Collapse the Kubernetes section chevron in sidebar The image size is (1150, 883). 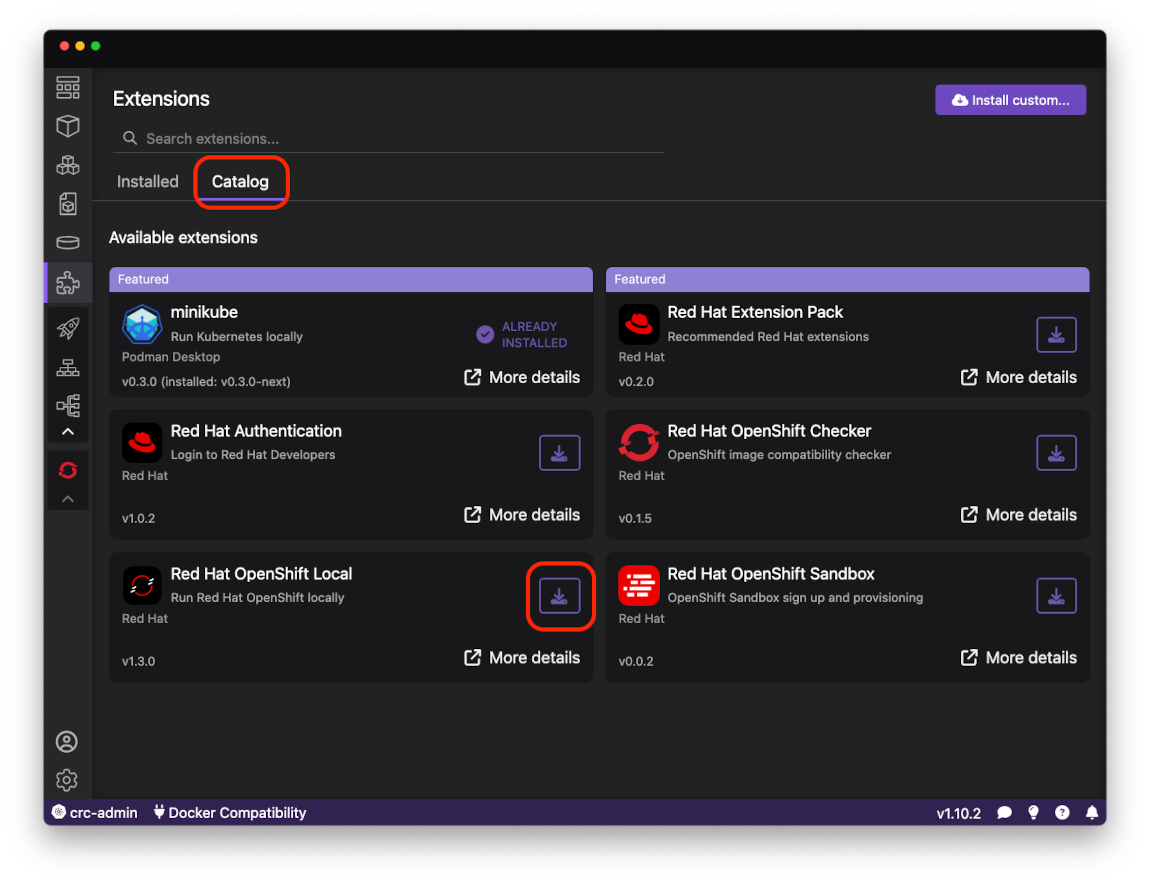[68, 432]
